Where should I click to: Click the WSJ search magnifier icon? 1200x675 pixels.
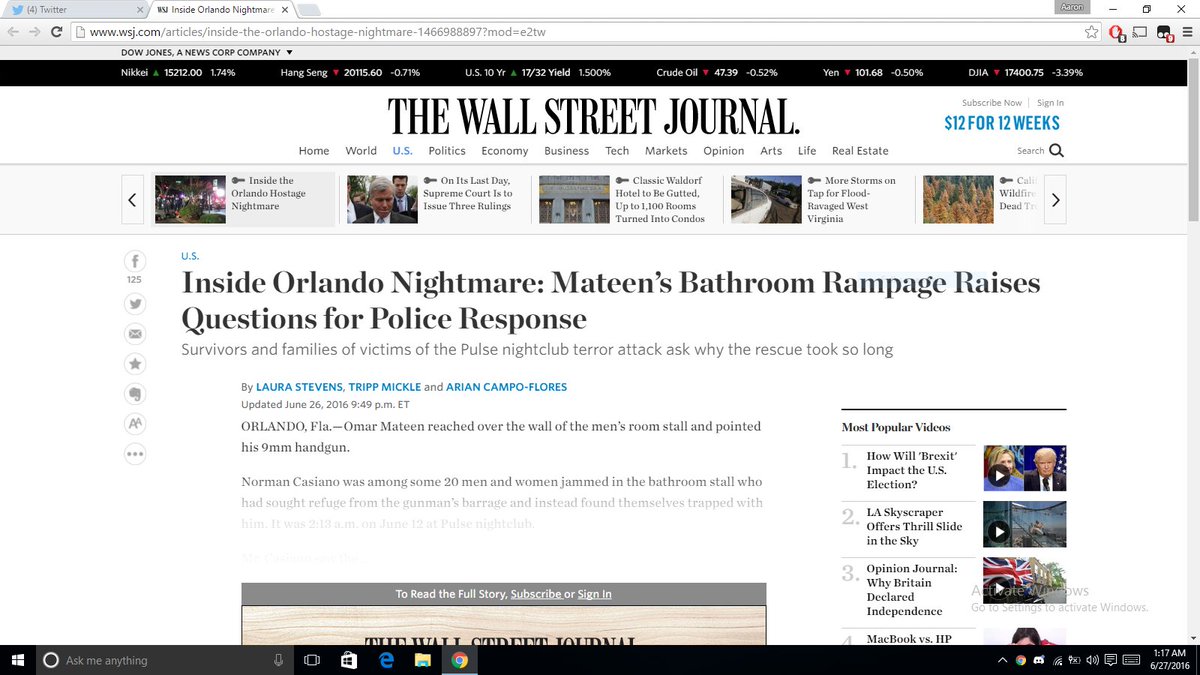pyautogui.click(x=1056, y=151)
